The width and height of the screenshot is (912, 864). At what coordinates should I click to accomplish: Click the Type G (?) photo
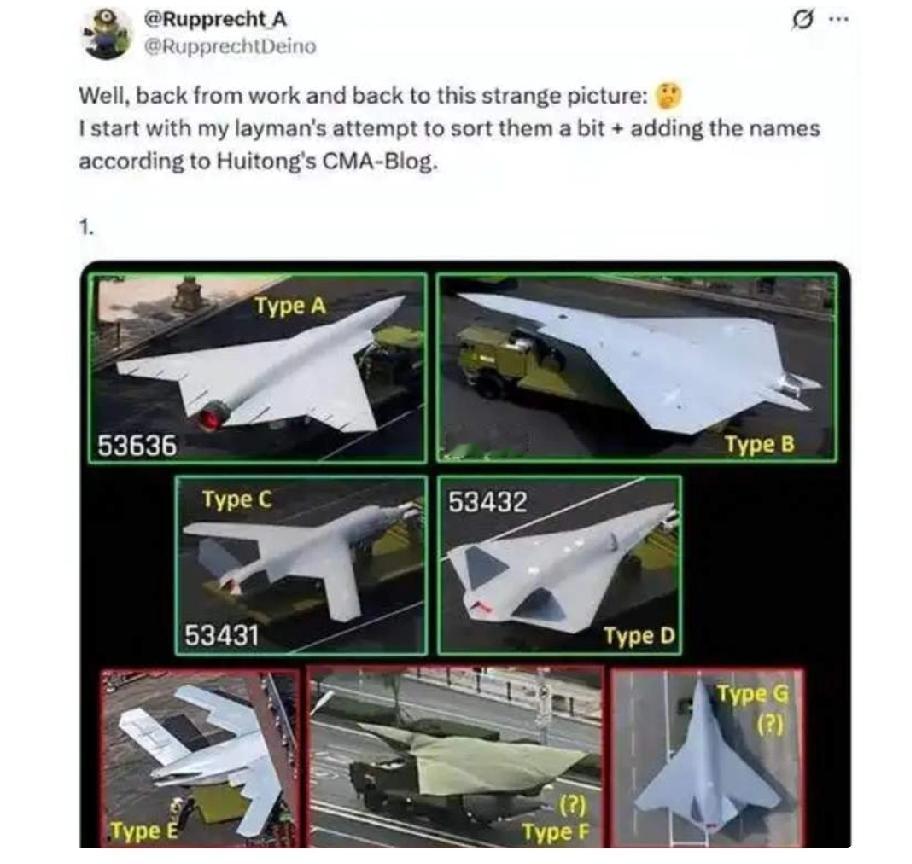click(708, 758)
